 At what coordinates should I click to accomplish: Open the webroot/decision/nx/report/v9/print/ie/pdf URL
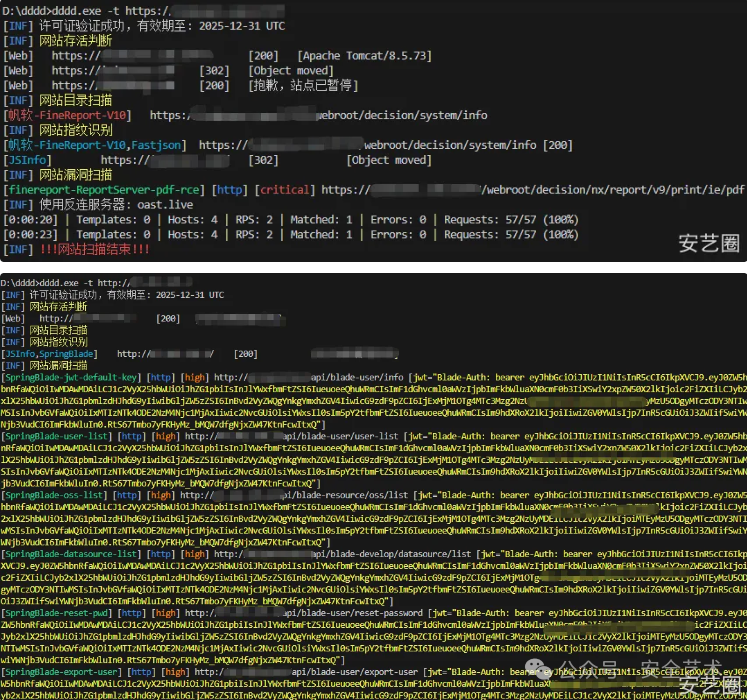pos(533,190)
